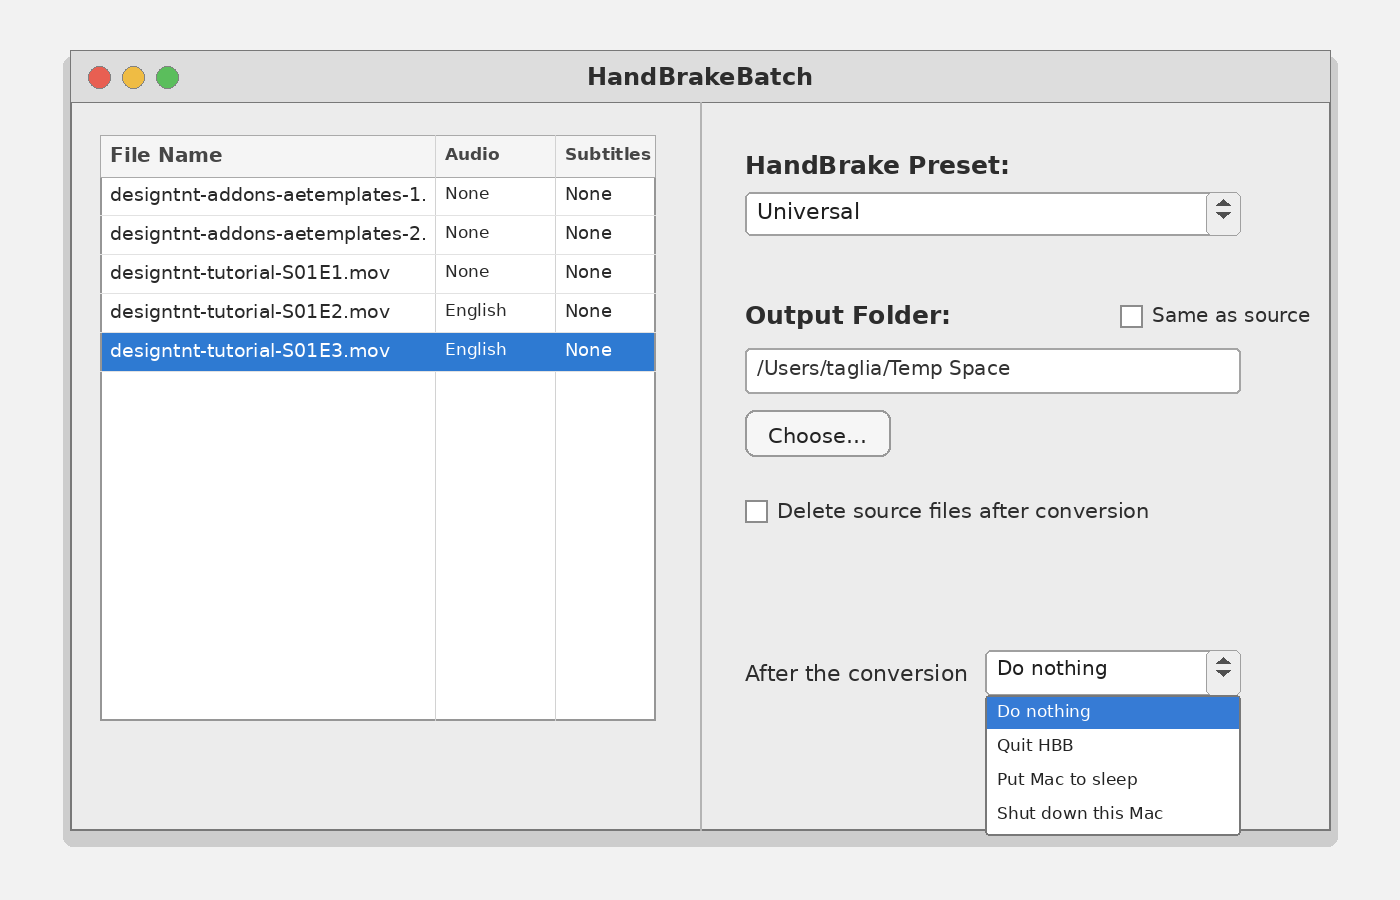Click the Subtitles cell for designtnt-tutorial-S01E2.mov
This screenshot has width=1400, height=900.
605,313
